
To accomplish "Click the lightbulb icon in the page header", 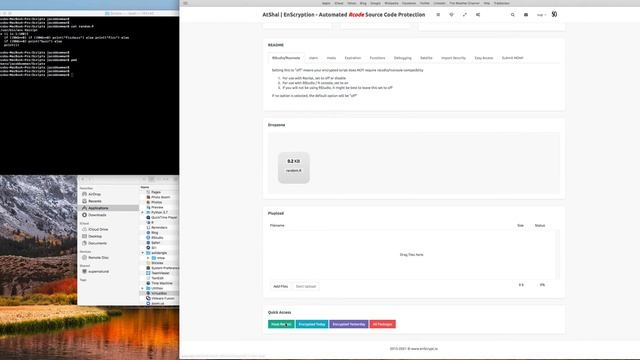I will (451, 15).
